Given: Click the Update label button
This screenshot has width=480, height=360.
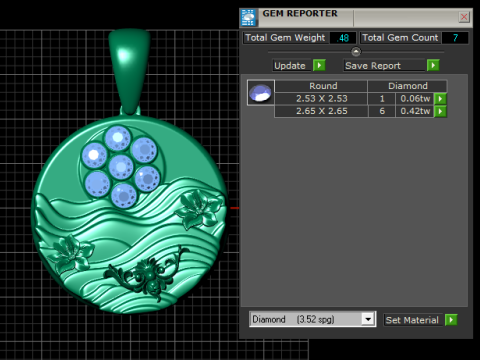Looking at the screenshot, I should [292, 66].
